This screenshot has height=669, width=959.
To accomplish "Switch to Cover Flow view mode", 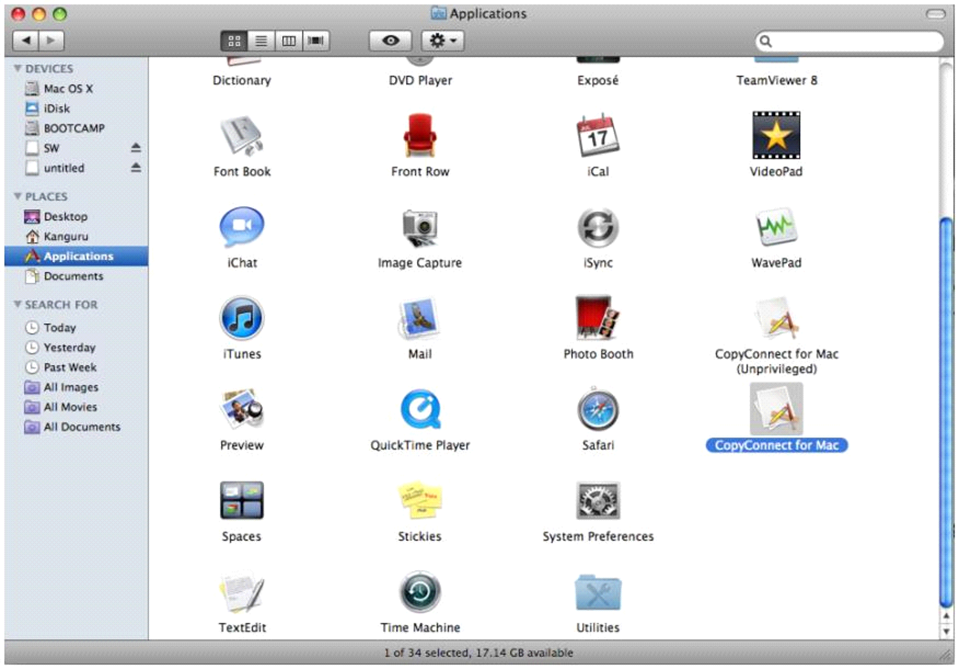I will point(316,41).
